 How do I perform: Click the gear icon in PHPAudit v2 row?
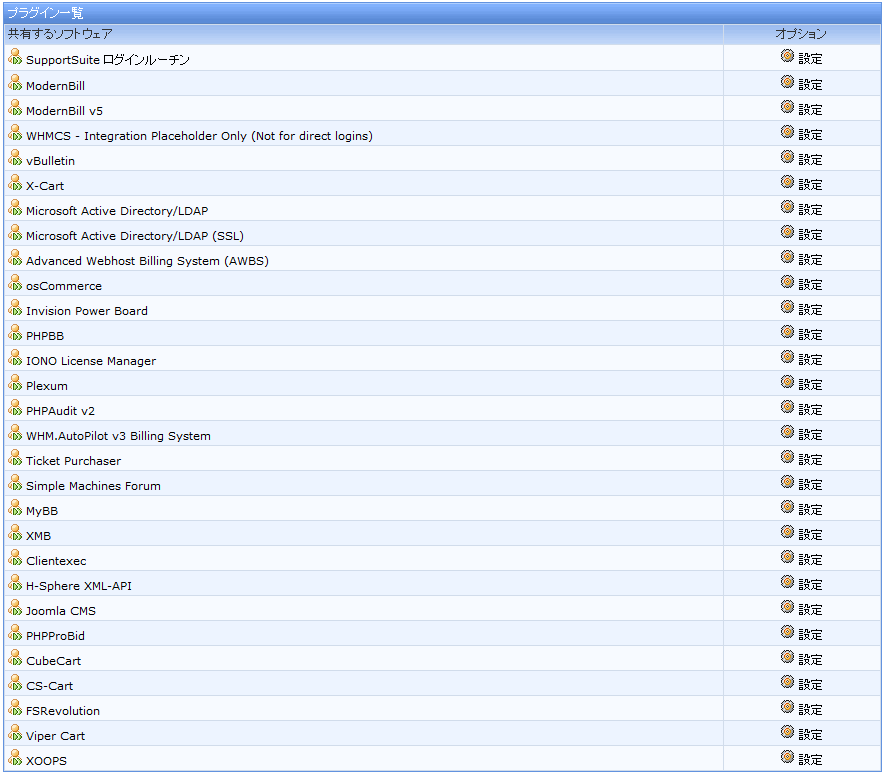coord(787,407)
